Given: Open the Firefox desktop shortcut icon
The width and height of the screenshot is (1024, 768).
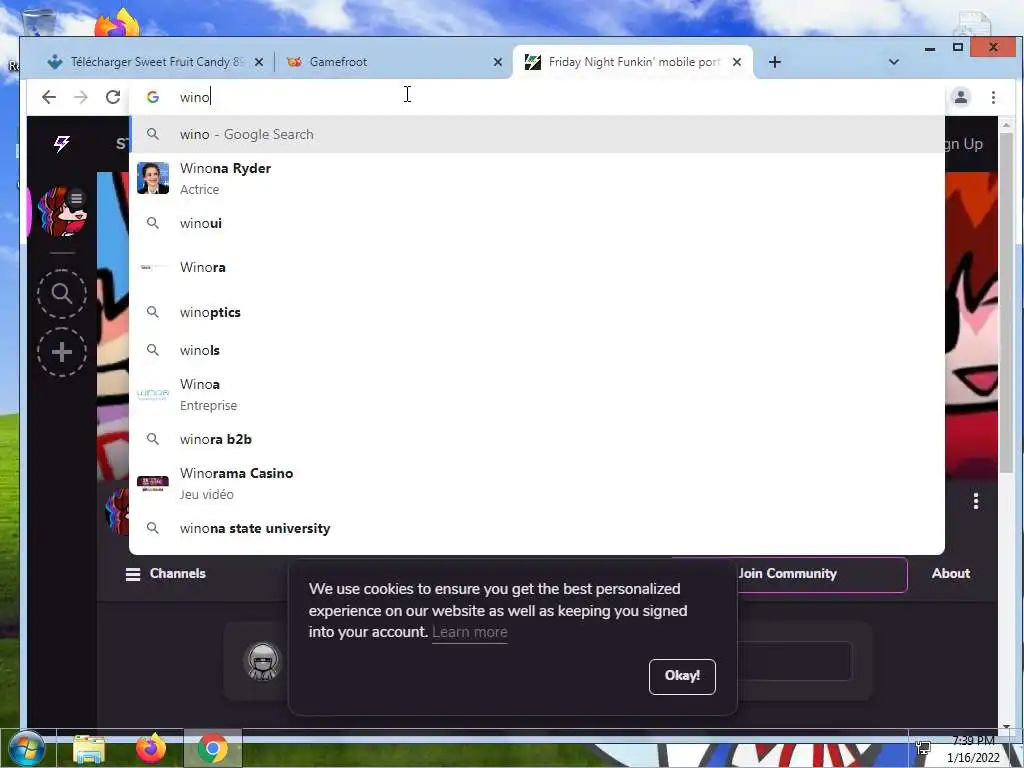Looking at the screenshot, I should pos(117,24).
